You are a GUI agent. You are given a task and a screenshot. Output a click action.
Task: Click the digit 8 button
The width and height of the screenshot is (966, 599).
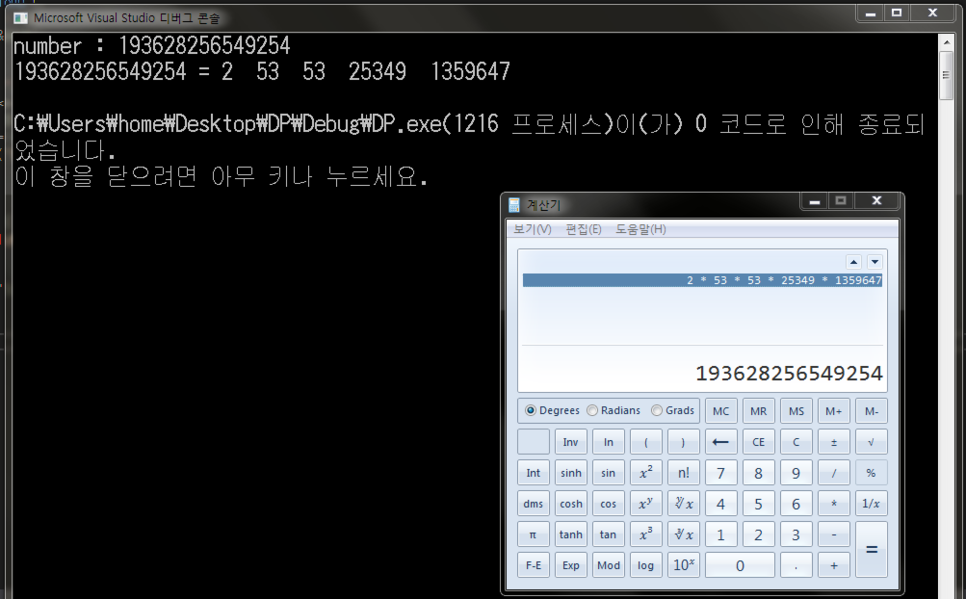(758, 473)
